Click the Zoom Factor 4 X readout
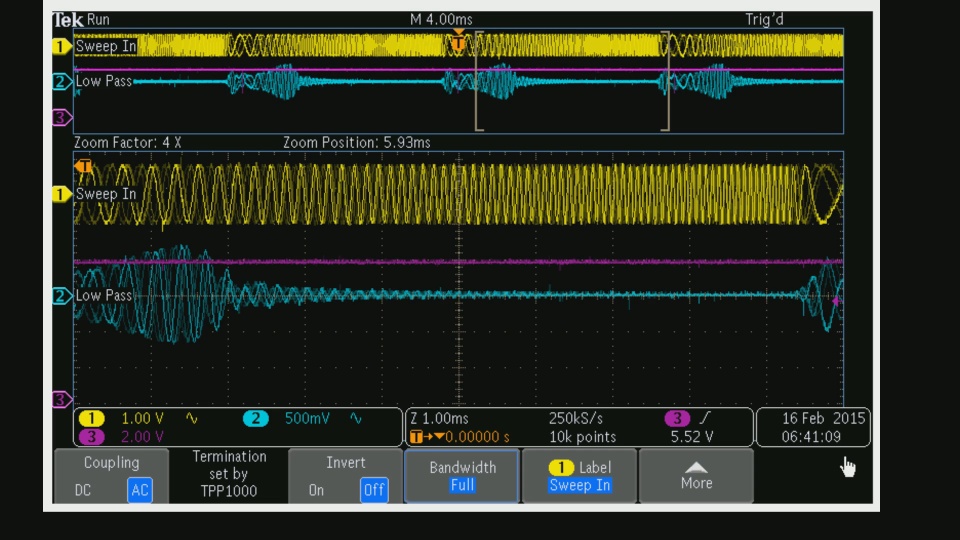Viewport: 960px width, 540px height. pyautogui.click(x=128, y=143)
